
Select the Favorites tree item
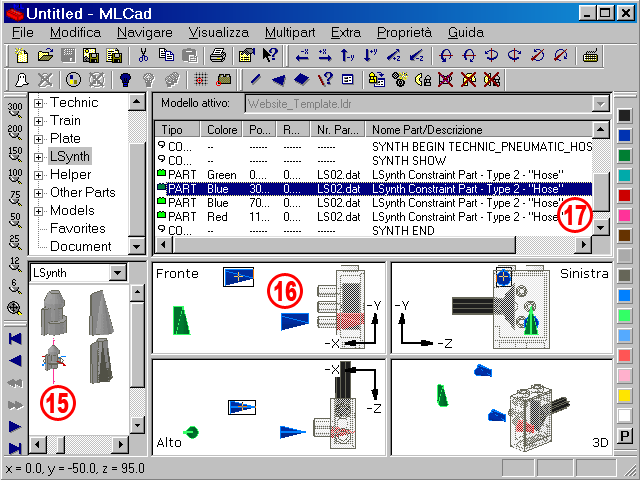[78, 229]
